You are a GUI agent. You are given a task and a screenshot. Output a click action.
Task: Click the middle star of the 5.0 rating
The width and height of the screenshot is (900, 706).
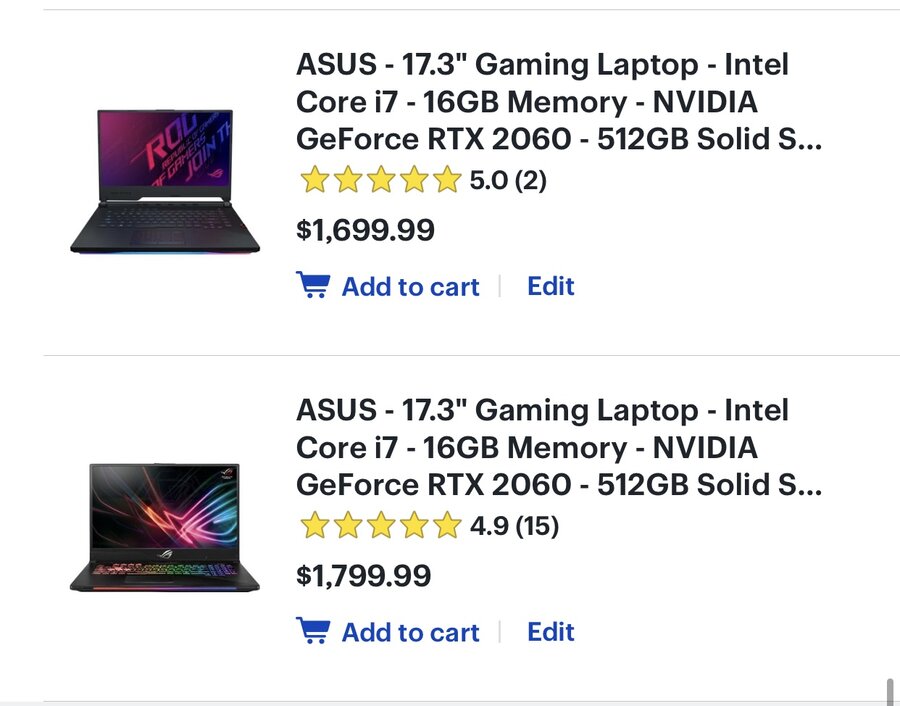click(x=380, y=181)
